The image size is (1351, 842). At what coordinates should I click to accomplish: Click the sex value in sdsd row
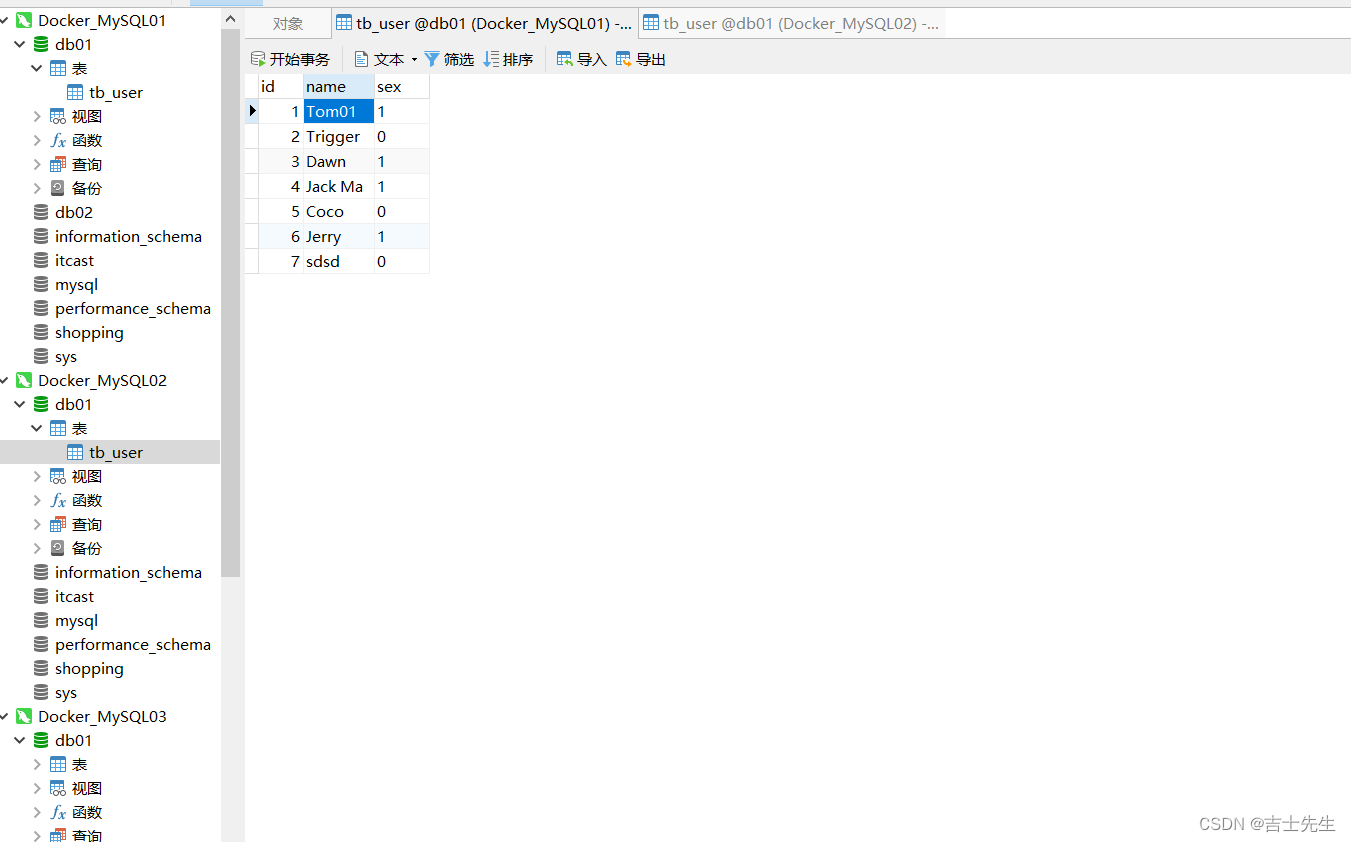402,261
